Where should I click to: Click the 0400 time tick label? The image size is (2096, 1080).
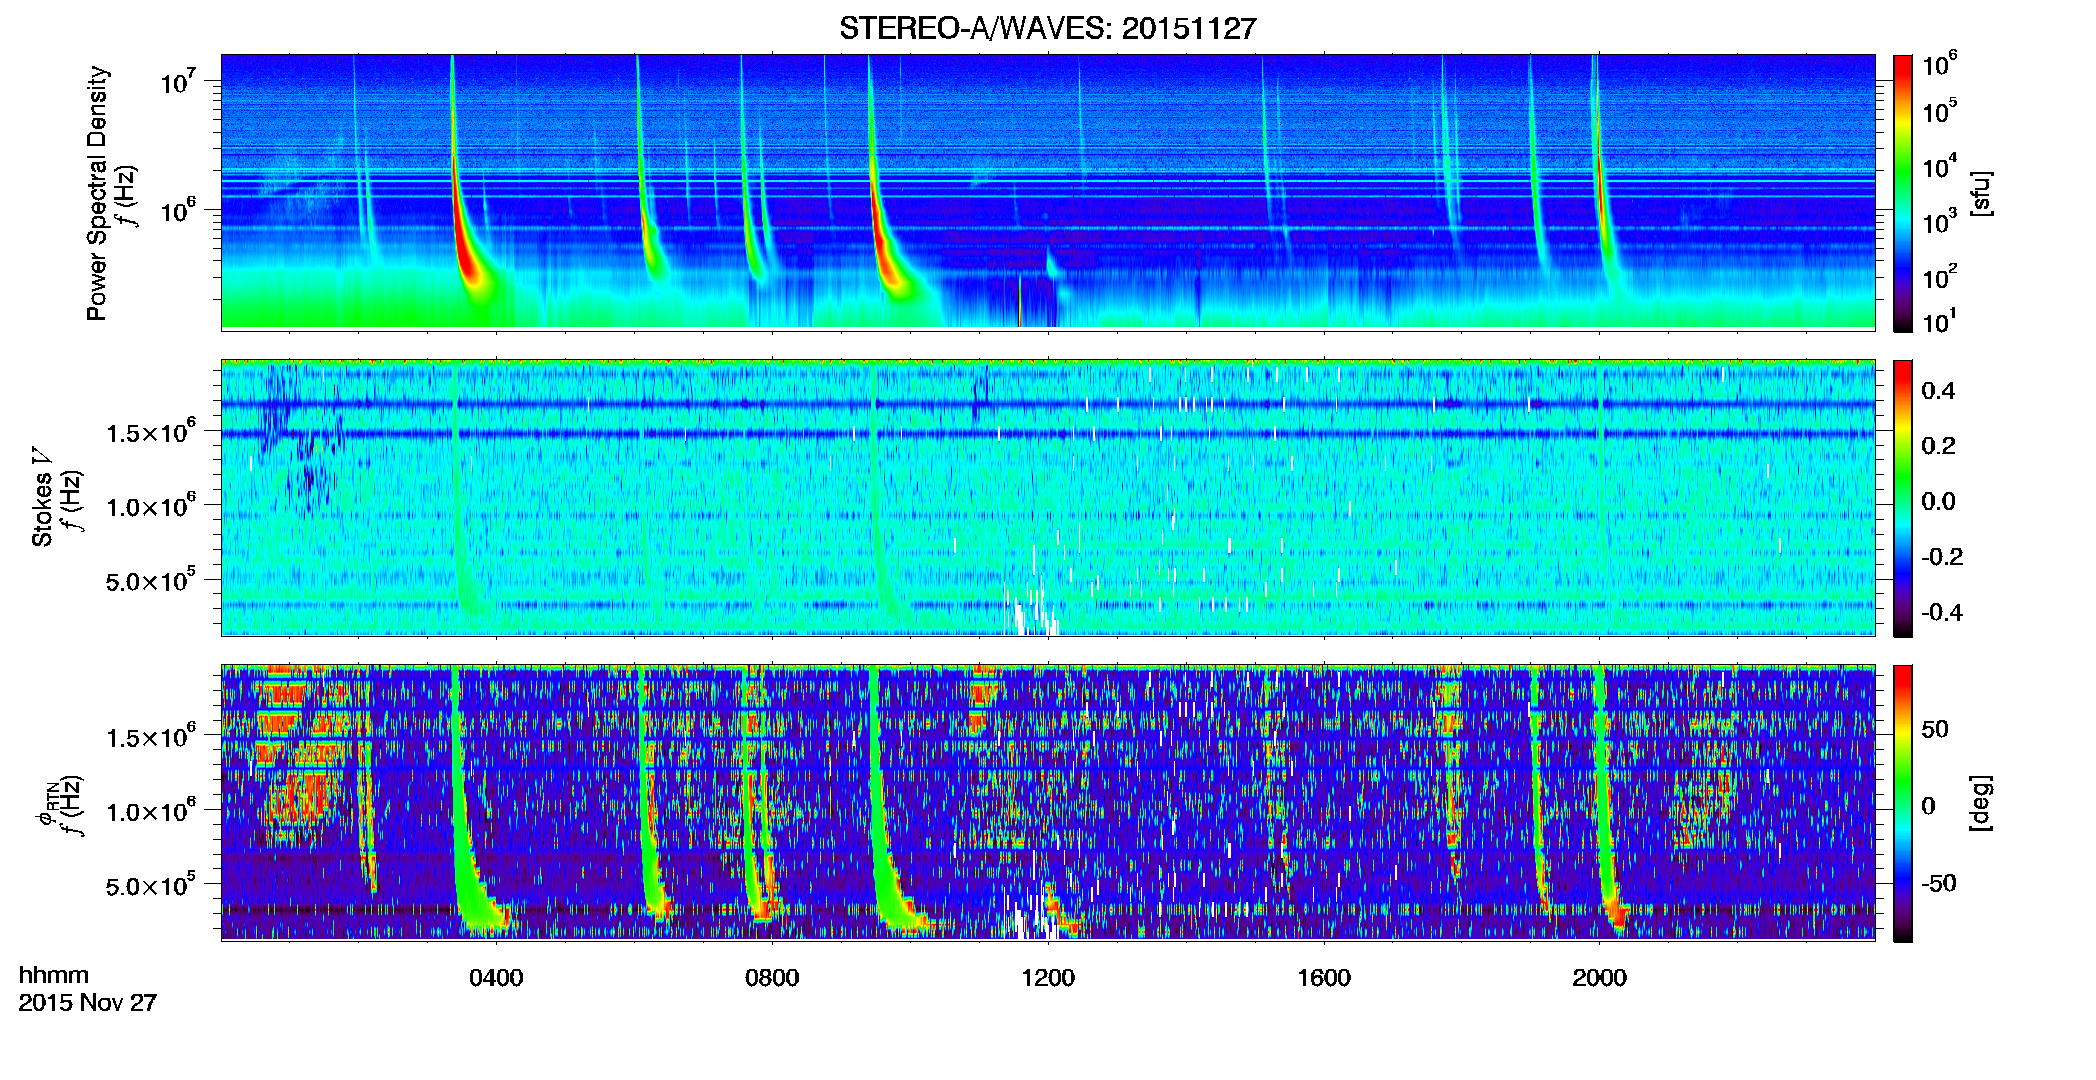coord(496,978)
